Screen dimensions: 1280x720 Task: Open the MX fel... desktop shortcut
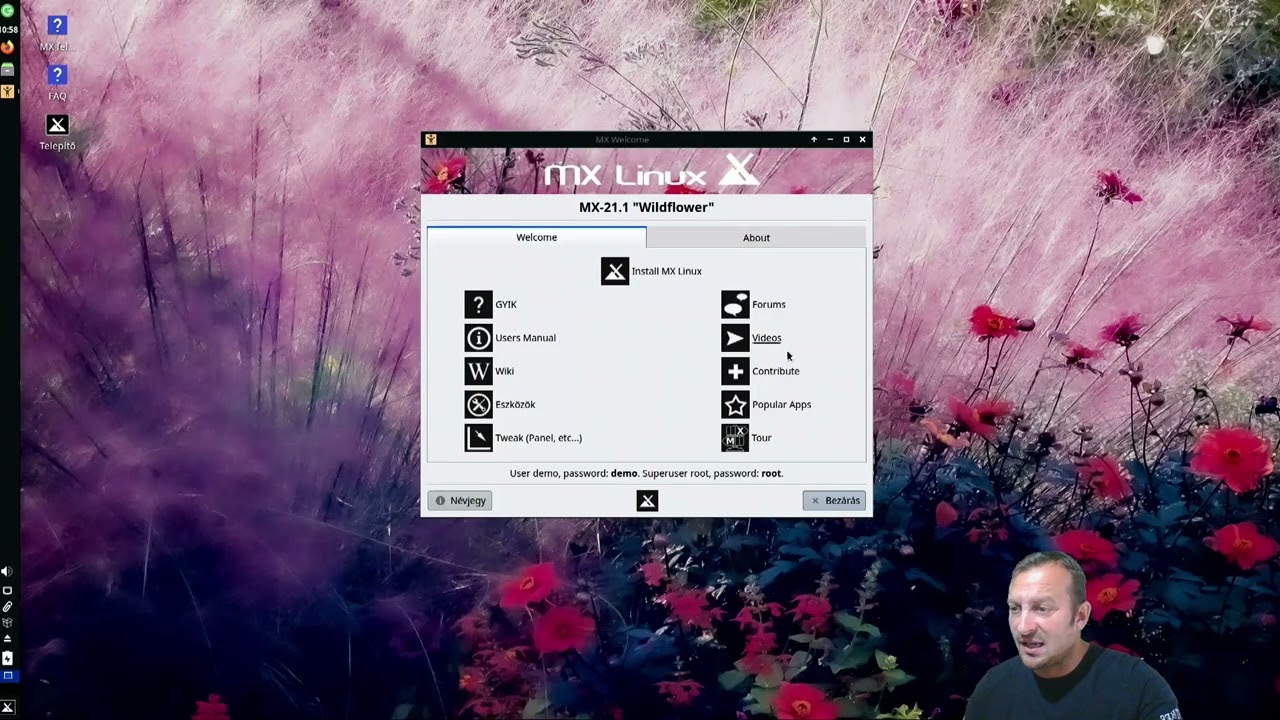pyautogui.click(x=57, y=33)
